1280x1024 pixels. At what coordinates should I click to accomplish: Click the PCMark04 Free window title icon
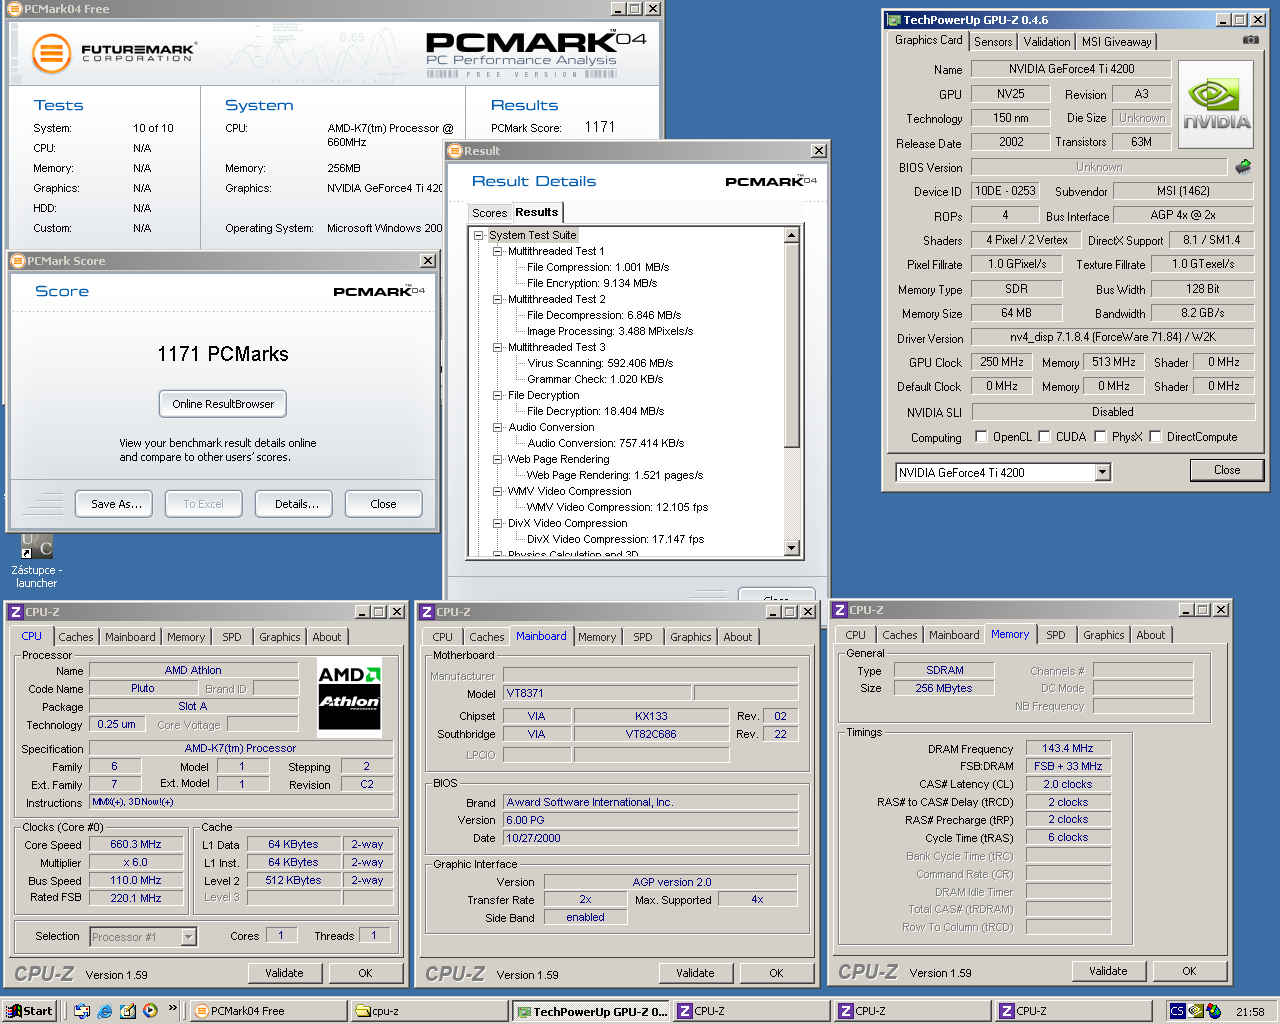pos(15,9)
